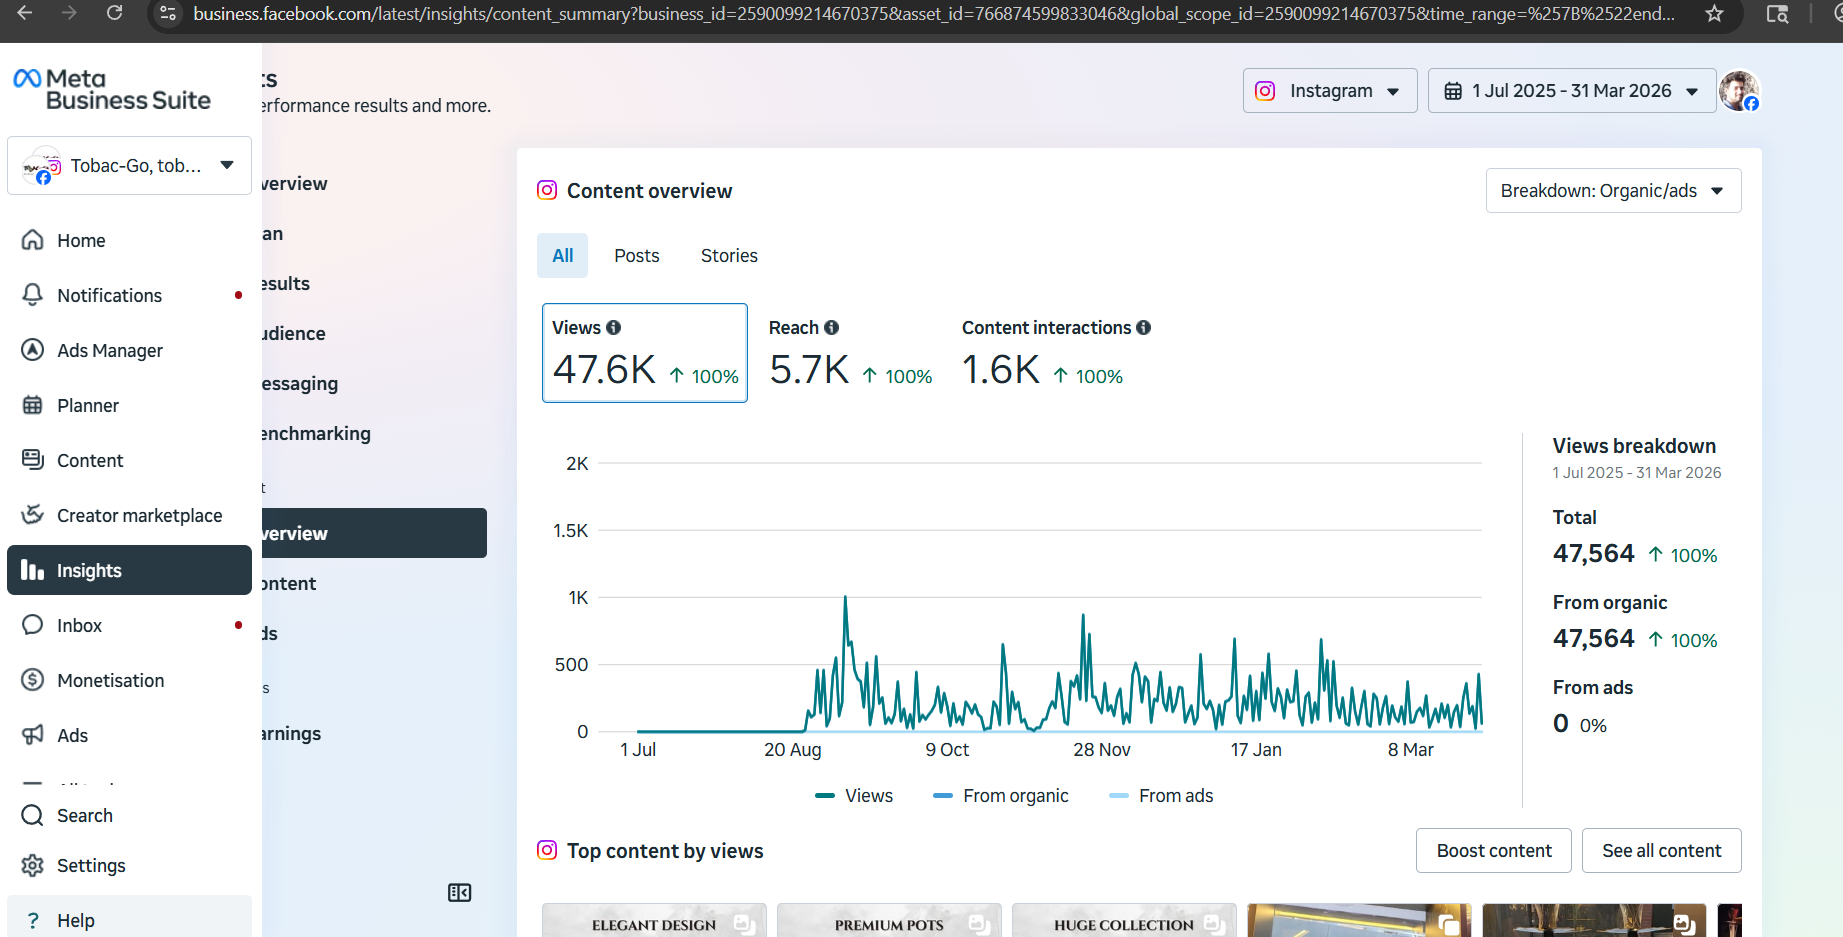Open the date range picker dropdown
This screenshot has width=1843, height=937.
point(1572,91)
